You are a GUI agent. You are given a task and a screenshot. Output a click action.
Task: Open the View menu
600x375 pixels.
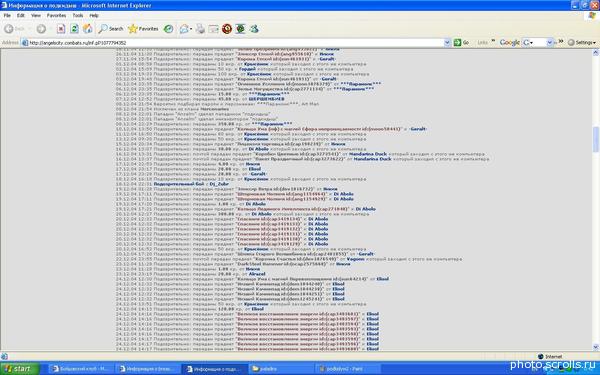click(x=36, y=15)
